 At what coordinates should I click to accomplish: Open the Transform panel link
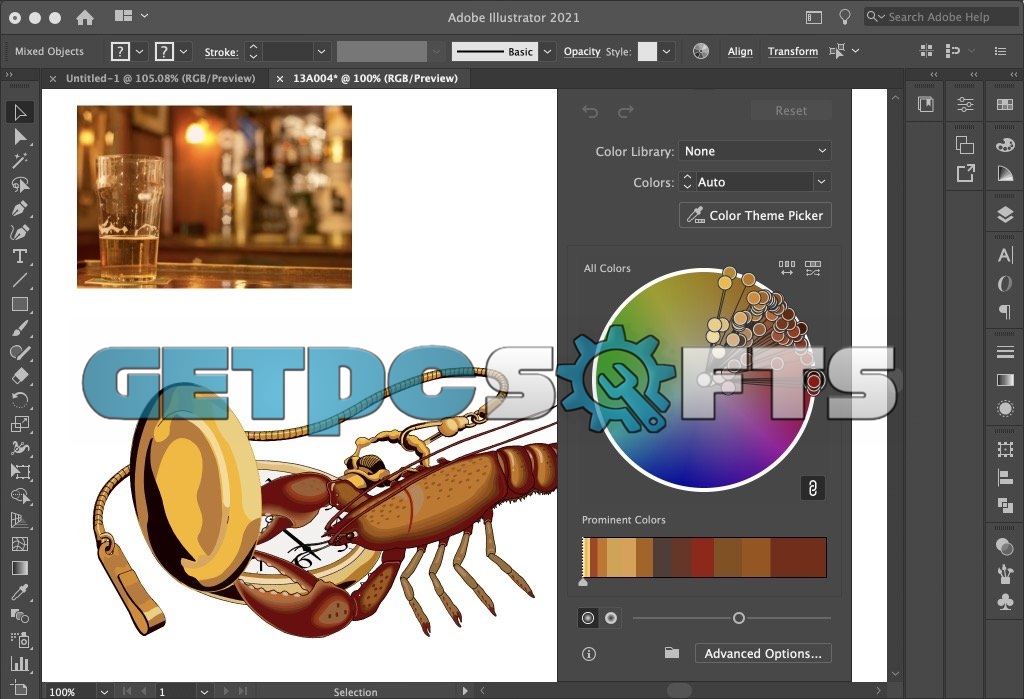click(792, 51)
